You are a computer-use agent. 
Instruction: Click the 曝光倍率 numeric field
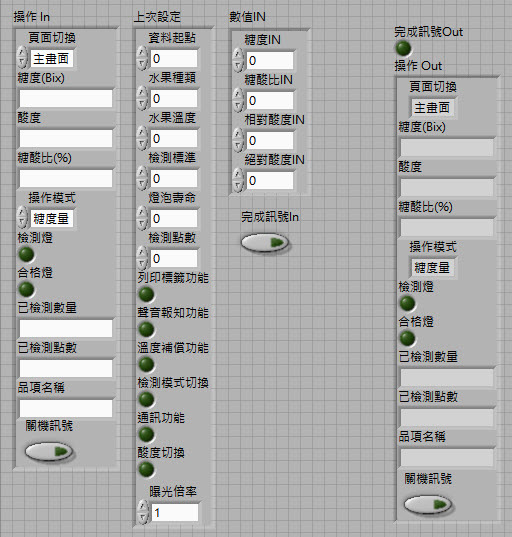pyautogui.click(x=175, y=513)
